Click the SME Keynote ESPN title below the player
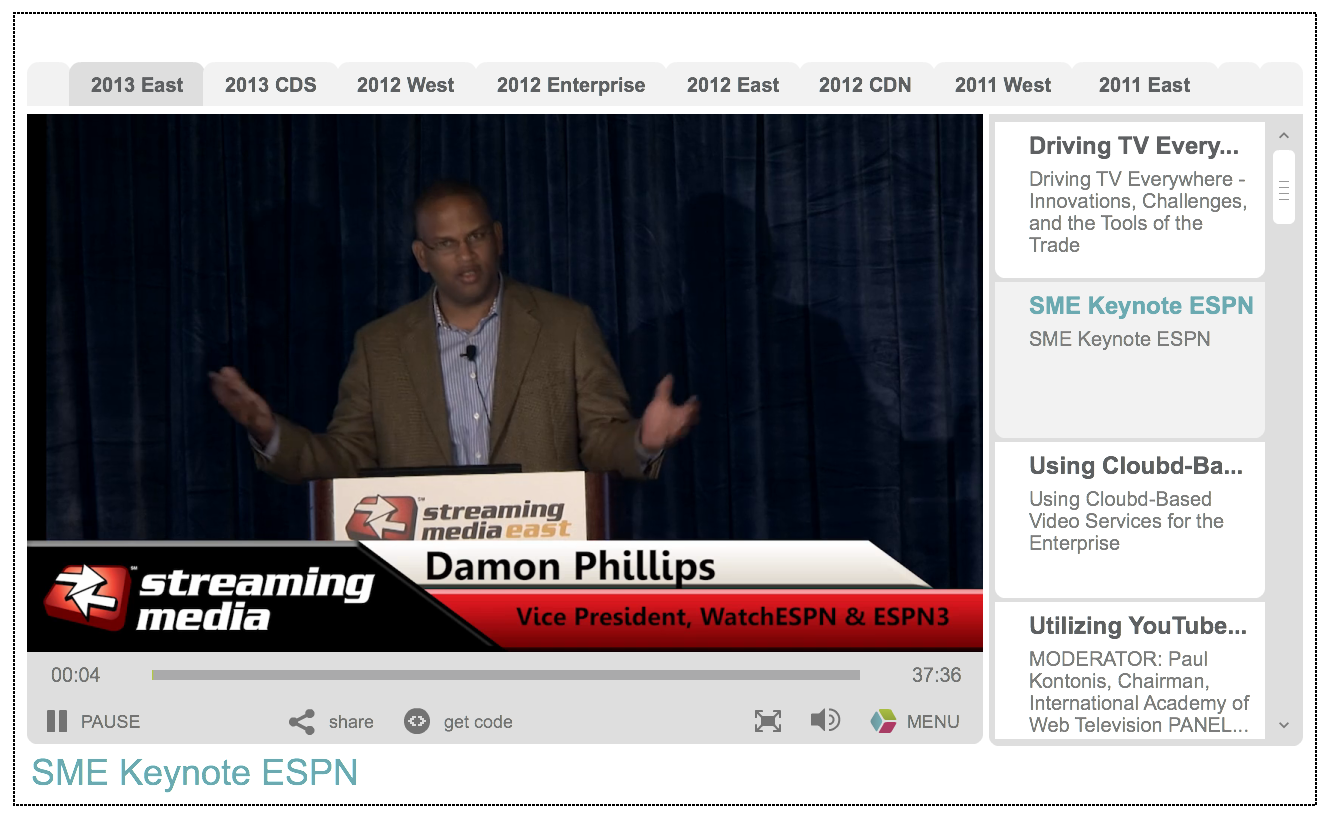Screen dimensions: 1327x818 [x=195, y=773]
